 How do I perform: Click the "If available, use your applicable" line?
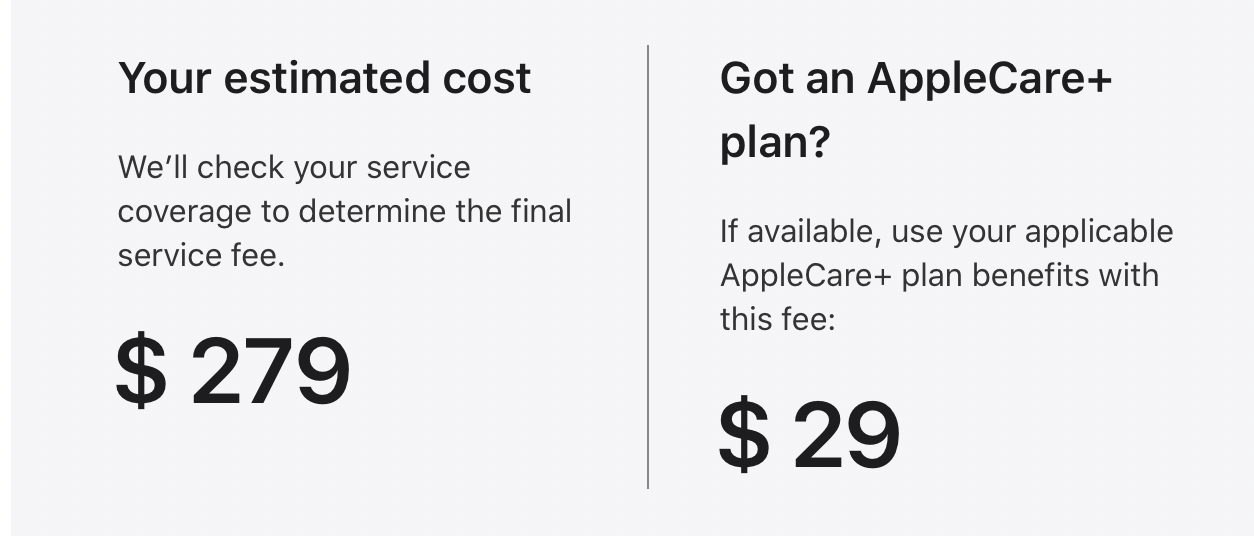[x=947, y=231]
